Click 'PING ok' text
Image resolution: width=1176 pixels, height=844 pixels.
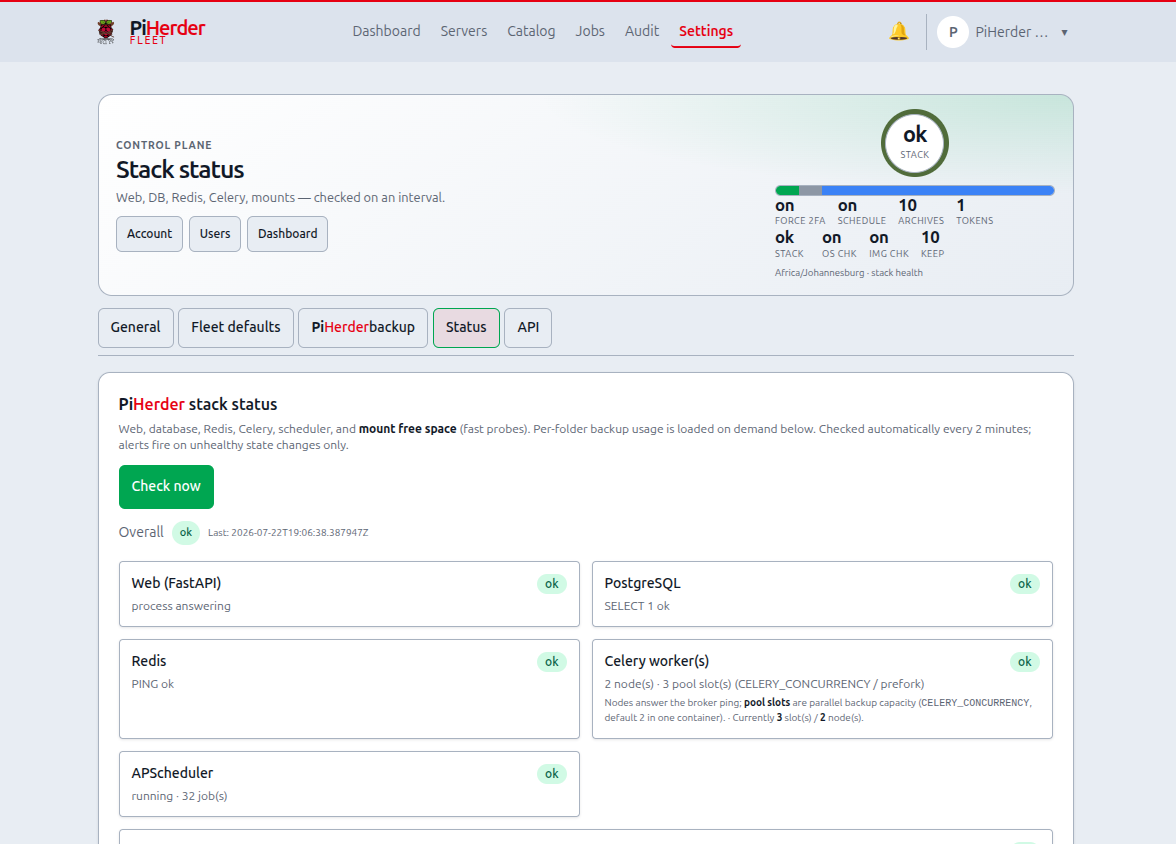tap(152, 684)
